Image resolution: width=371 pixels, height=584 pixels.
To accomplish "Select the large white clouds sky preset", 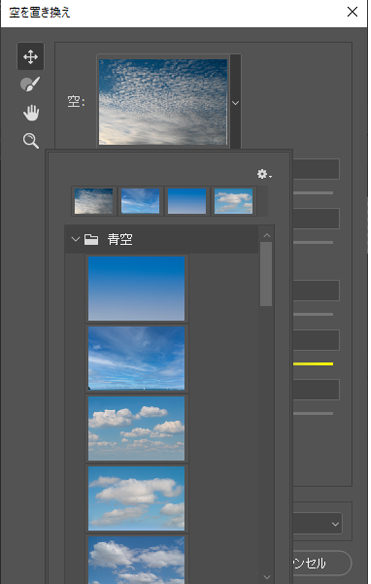I will pos(136,498).
